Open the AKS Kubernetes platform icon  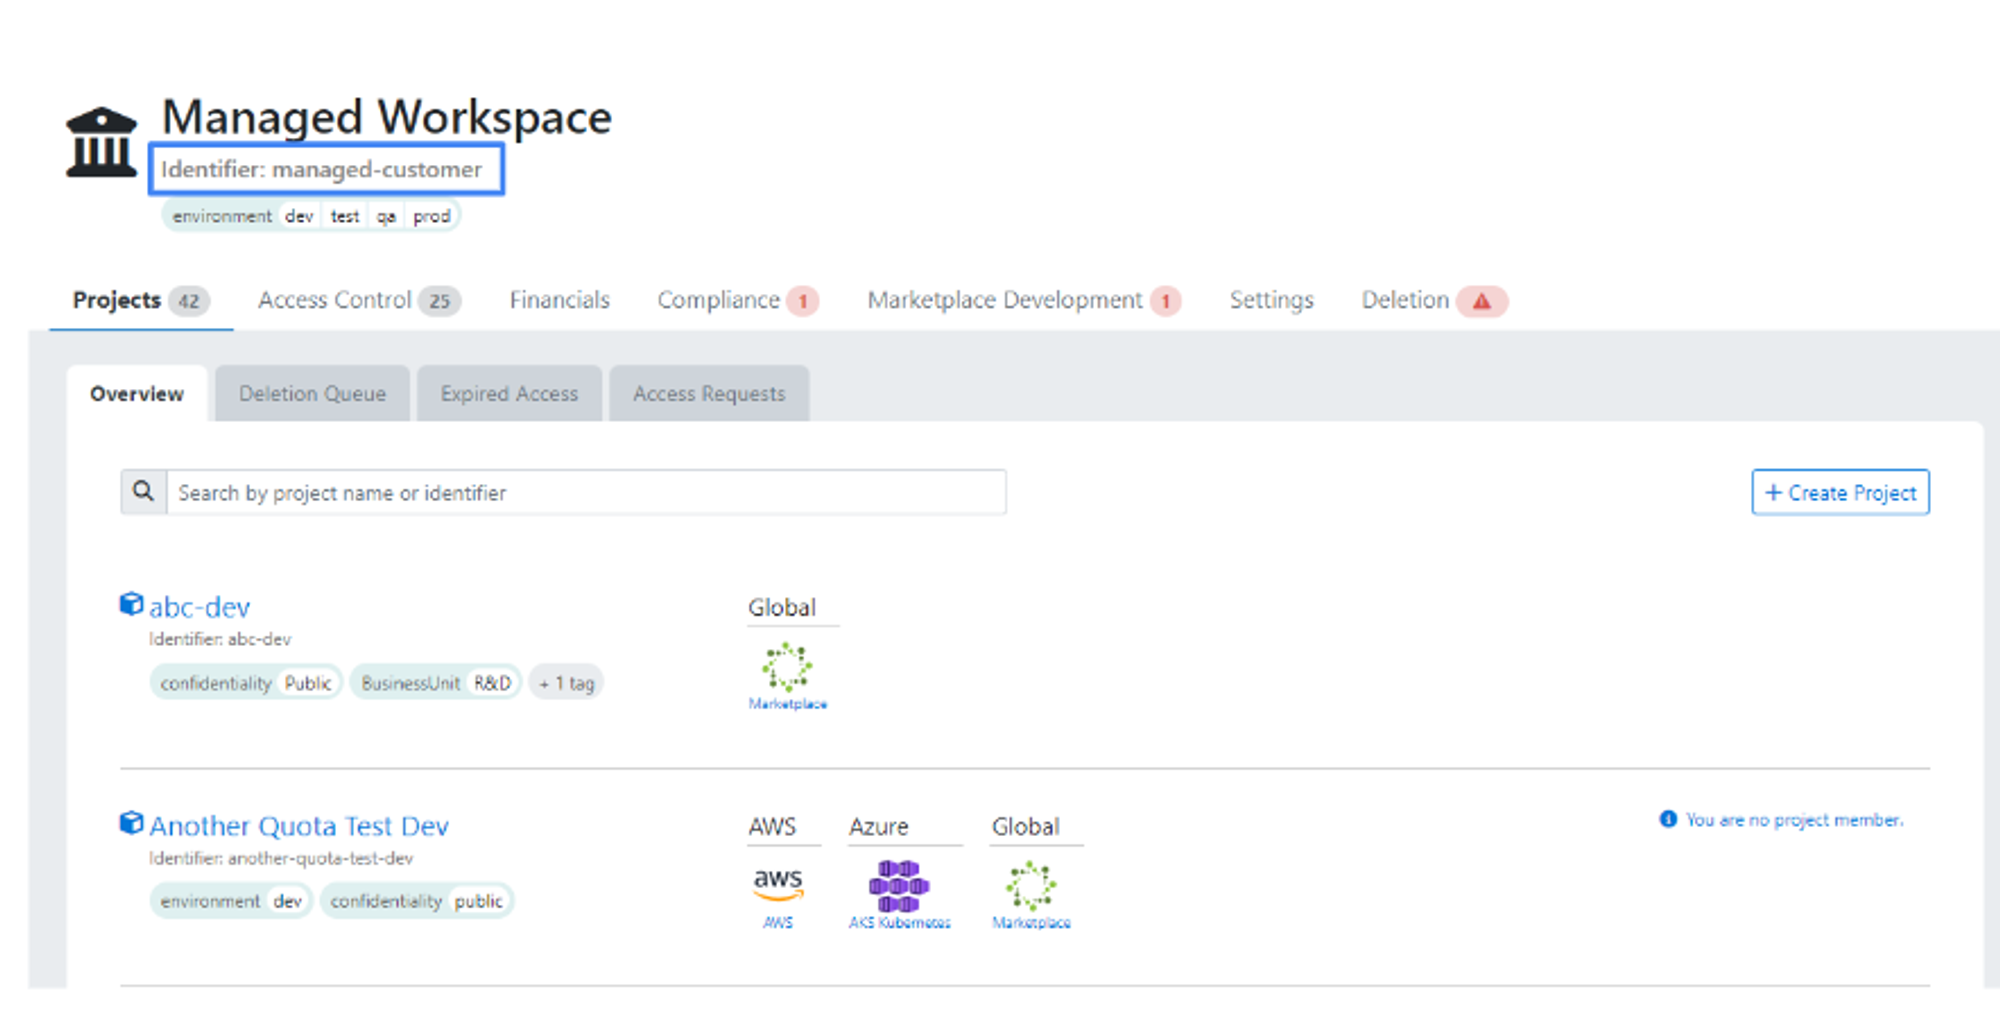click(x=899, y=885)
